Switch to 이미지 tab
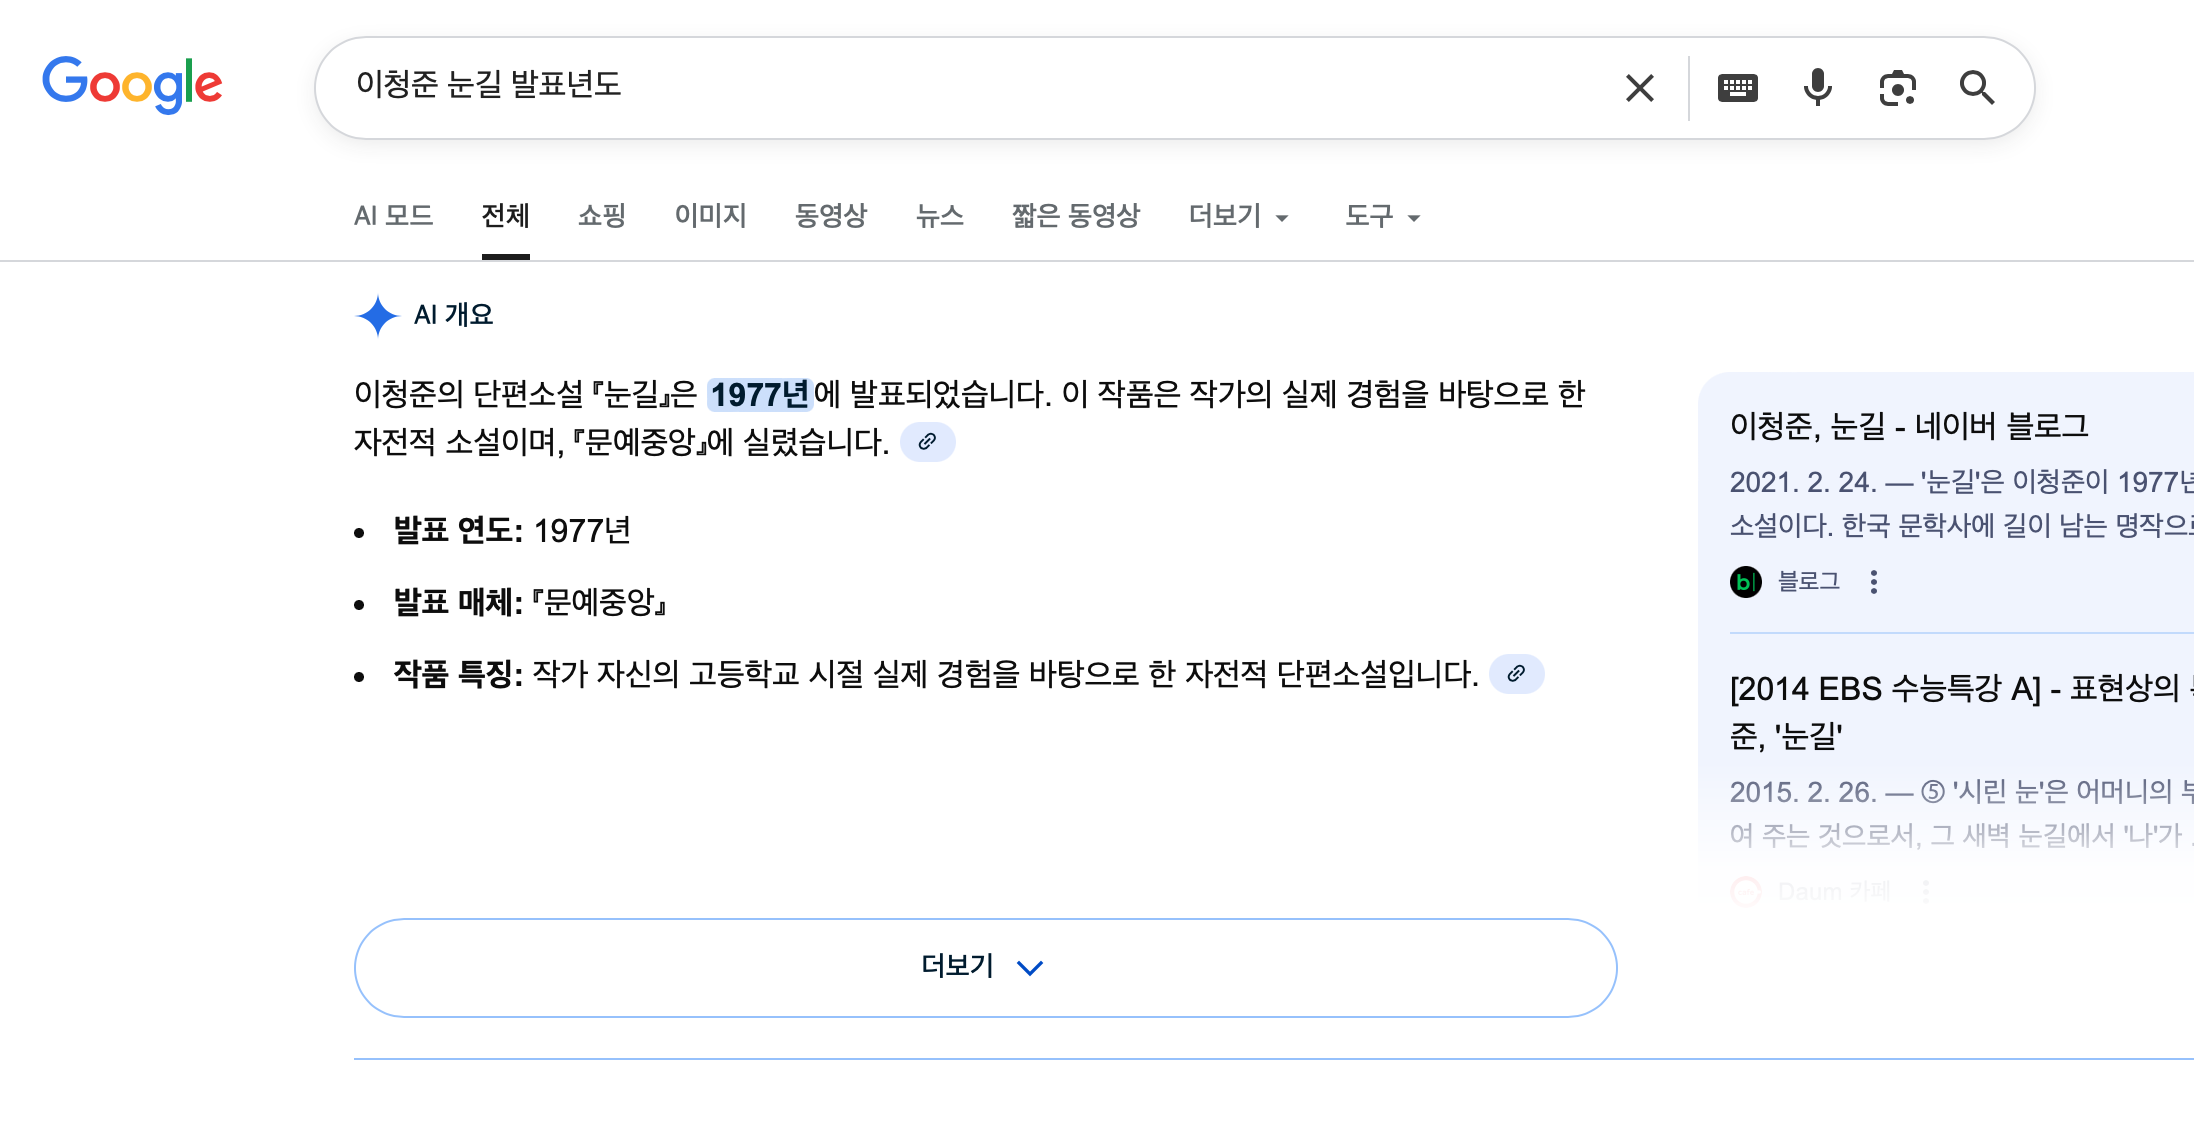The width and height of the screenshot is (2194, 1136). [x=710, y=216]
